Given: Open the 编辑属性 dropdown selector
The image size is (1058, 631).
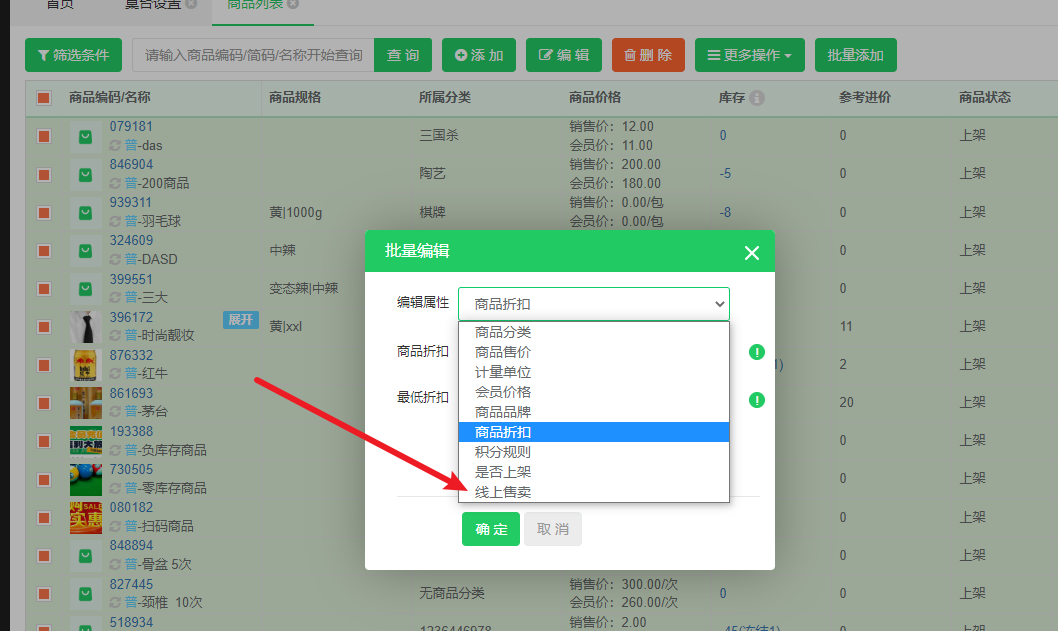Looking at the screenshot, I should pyautogui.click(x=593, y=304).
